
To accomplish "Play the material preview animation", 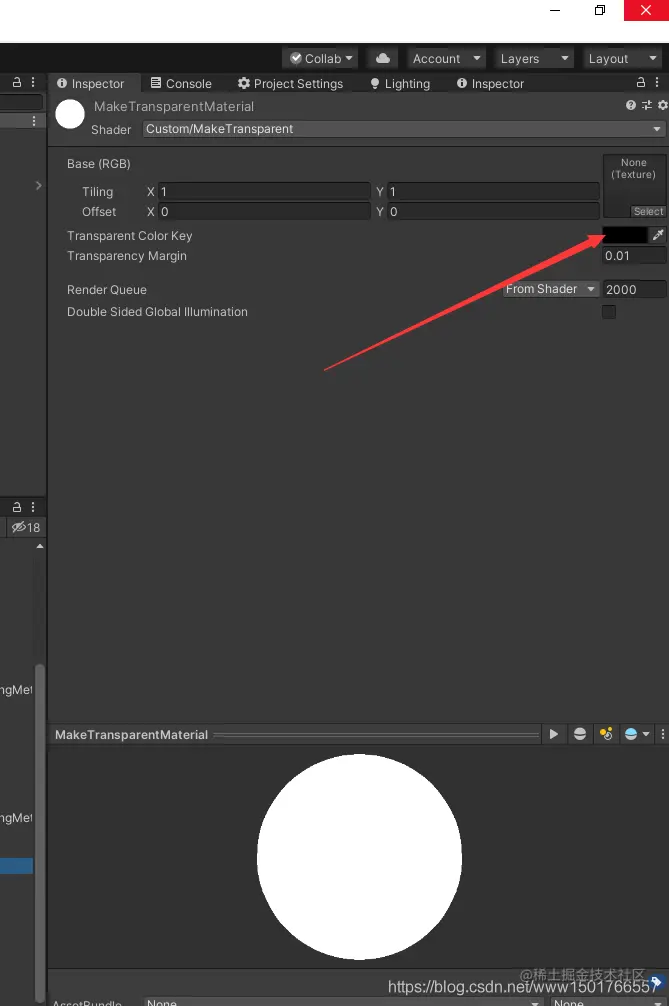I will pyautogui.click(x=554, y=734).
